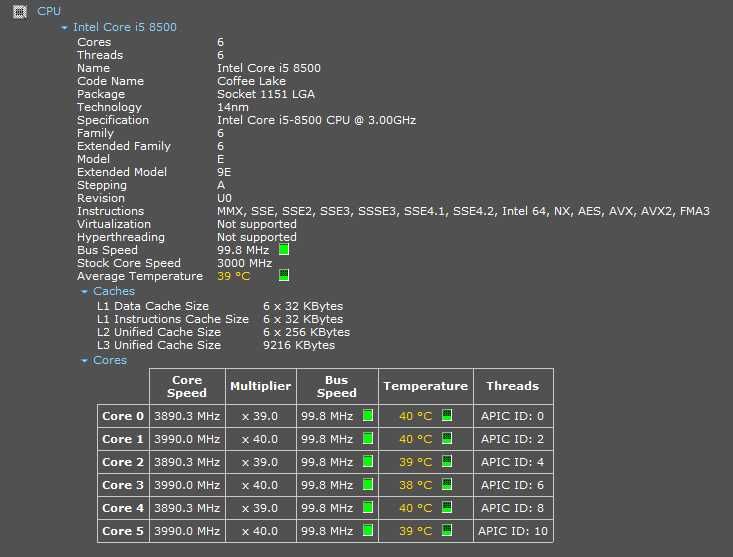Click the APIC ID: 10 cell
733x557 pixels.
click(x=513, y=531)
